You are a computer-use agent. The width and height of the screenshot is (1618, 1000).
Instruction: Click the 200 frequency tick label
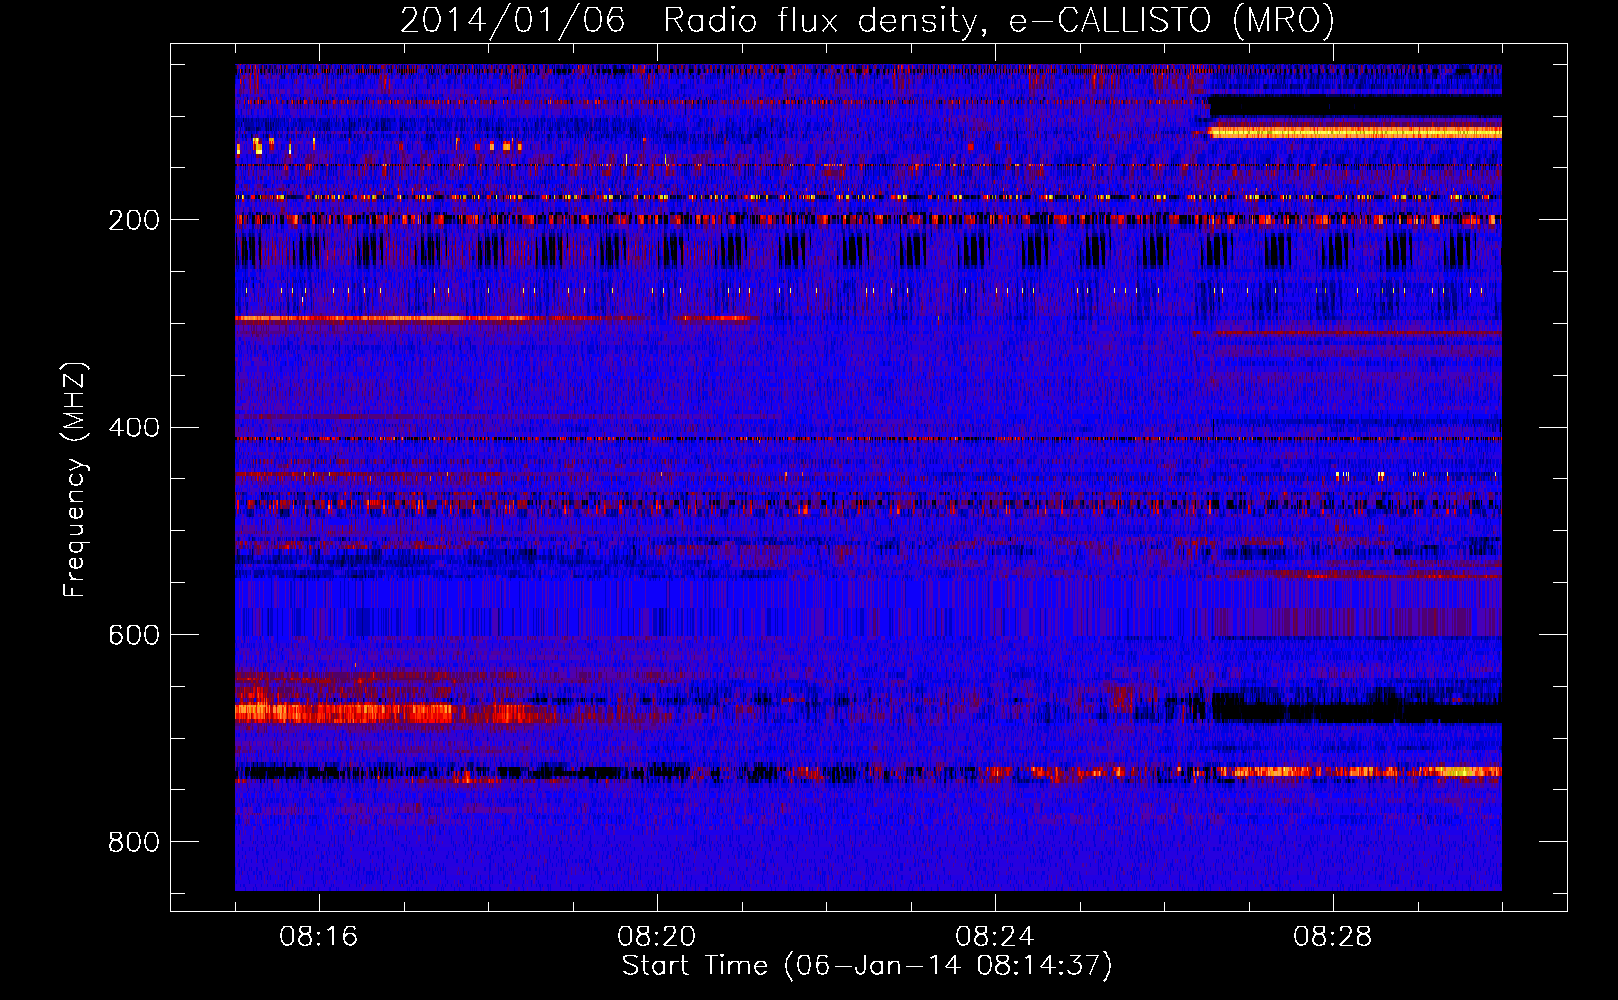tap(134, 220)
